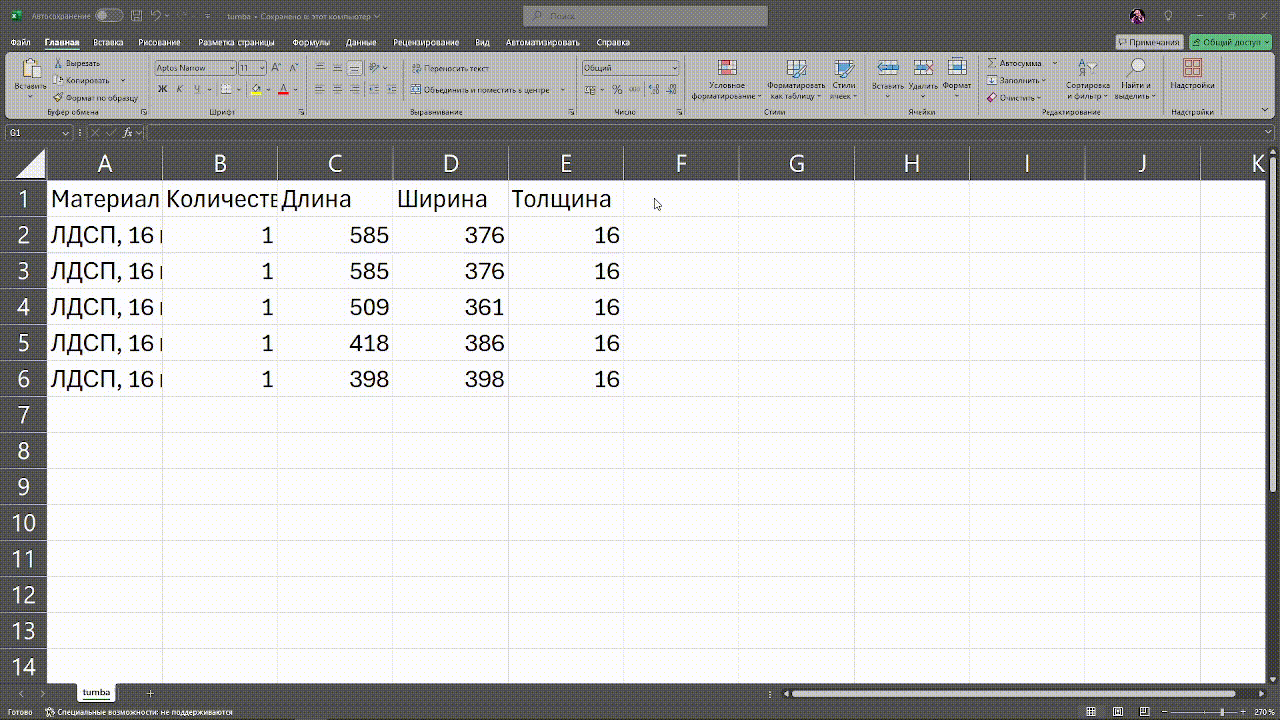
Task: Click Wrap Text (Переносить текст)
Action: click(x=450, y=68)
